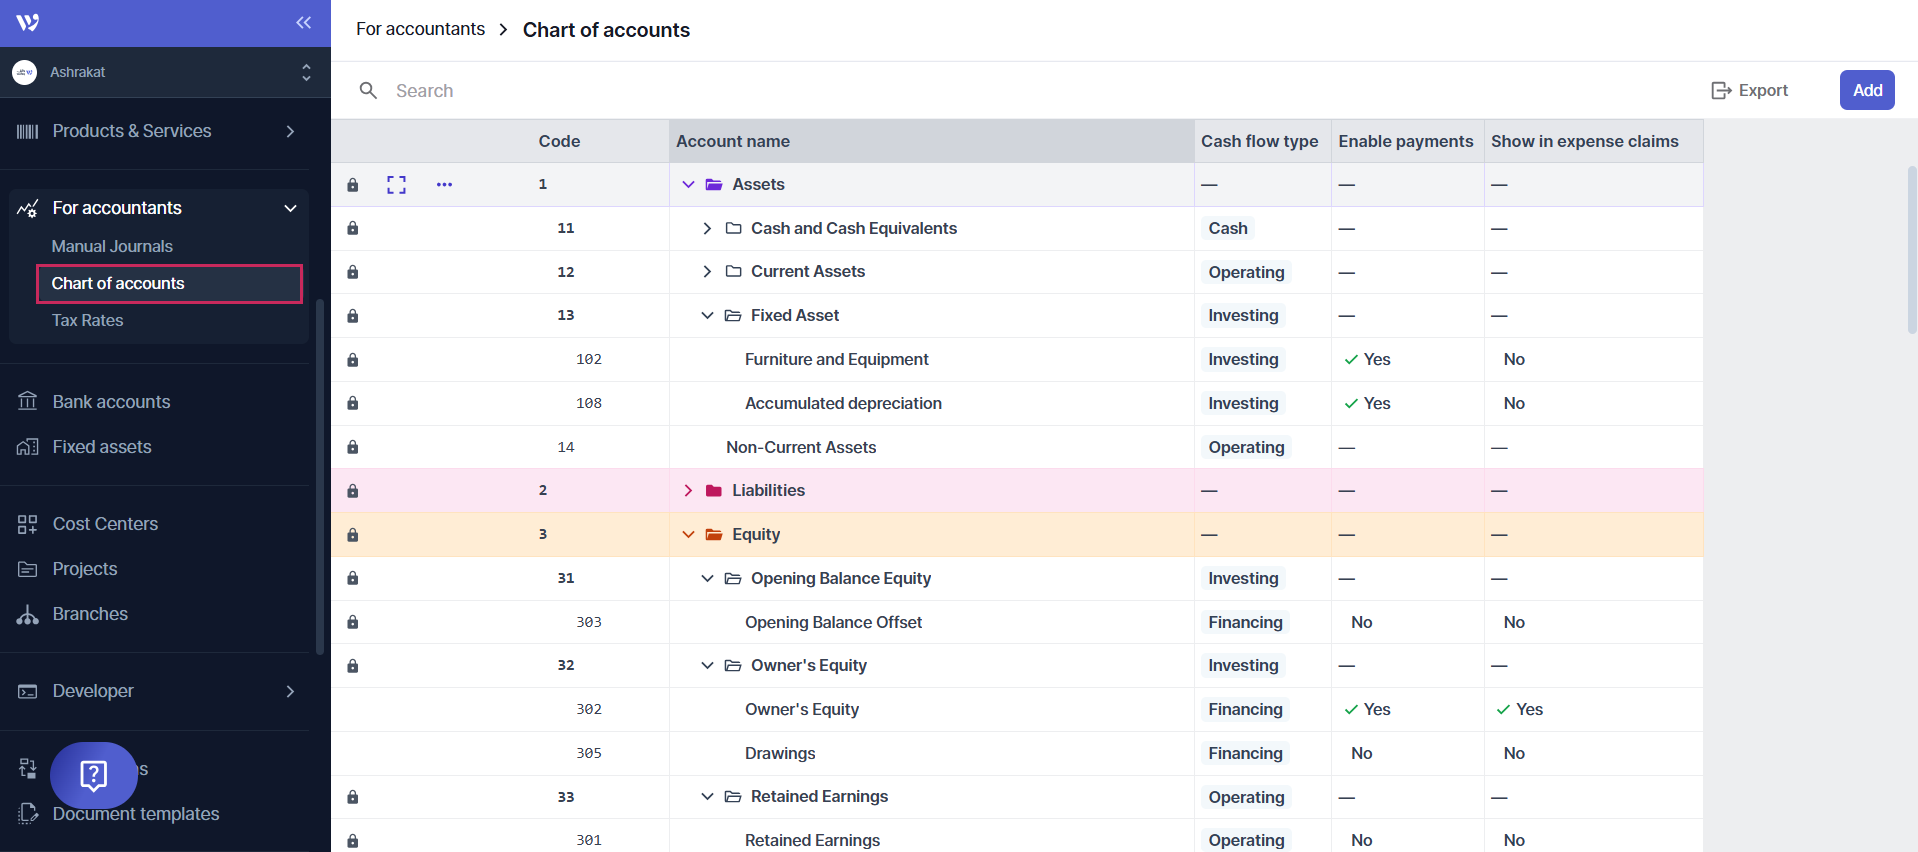Select Tax Rates menu item
The width and height of the screenshot is (1918, 852).
tap(88, 320)
